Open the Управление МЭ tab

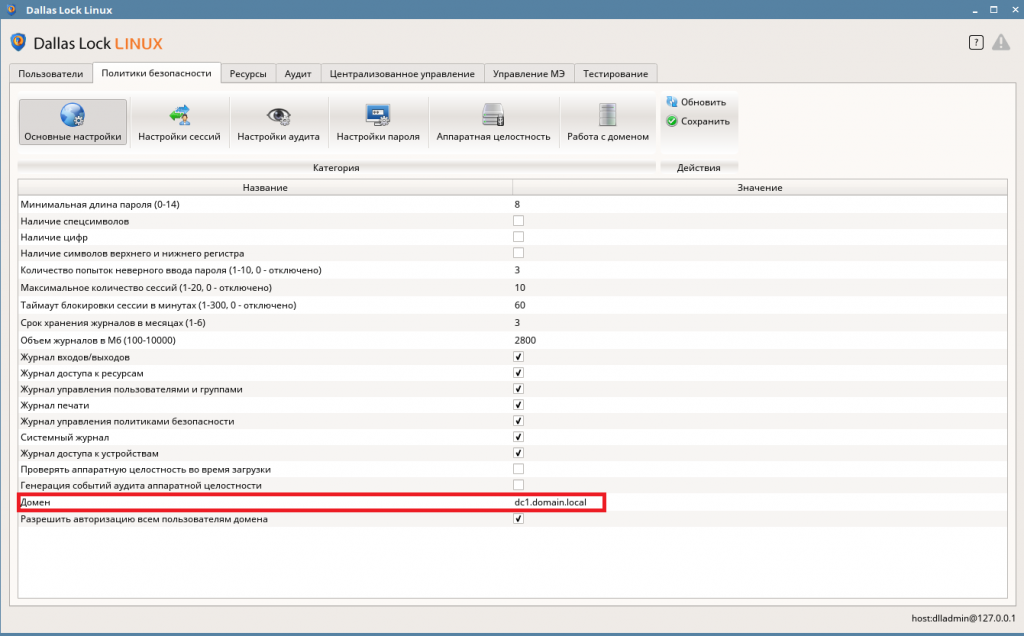529,74
